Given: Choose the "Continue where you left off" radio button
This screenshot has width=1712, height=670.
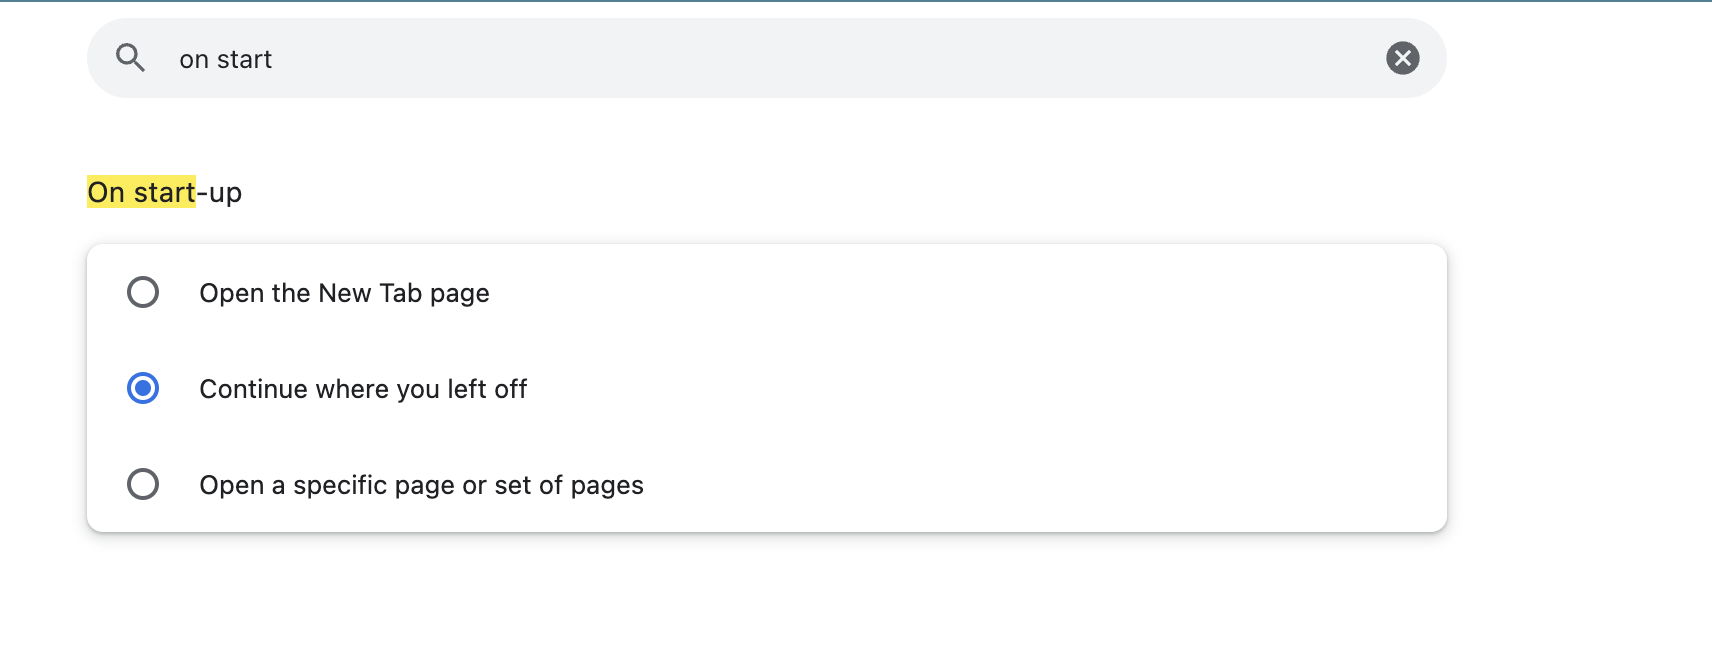Looking at the screenshot, I should 143,388.
